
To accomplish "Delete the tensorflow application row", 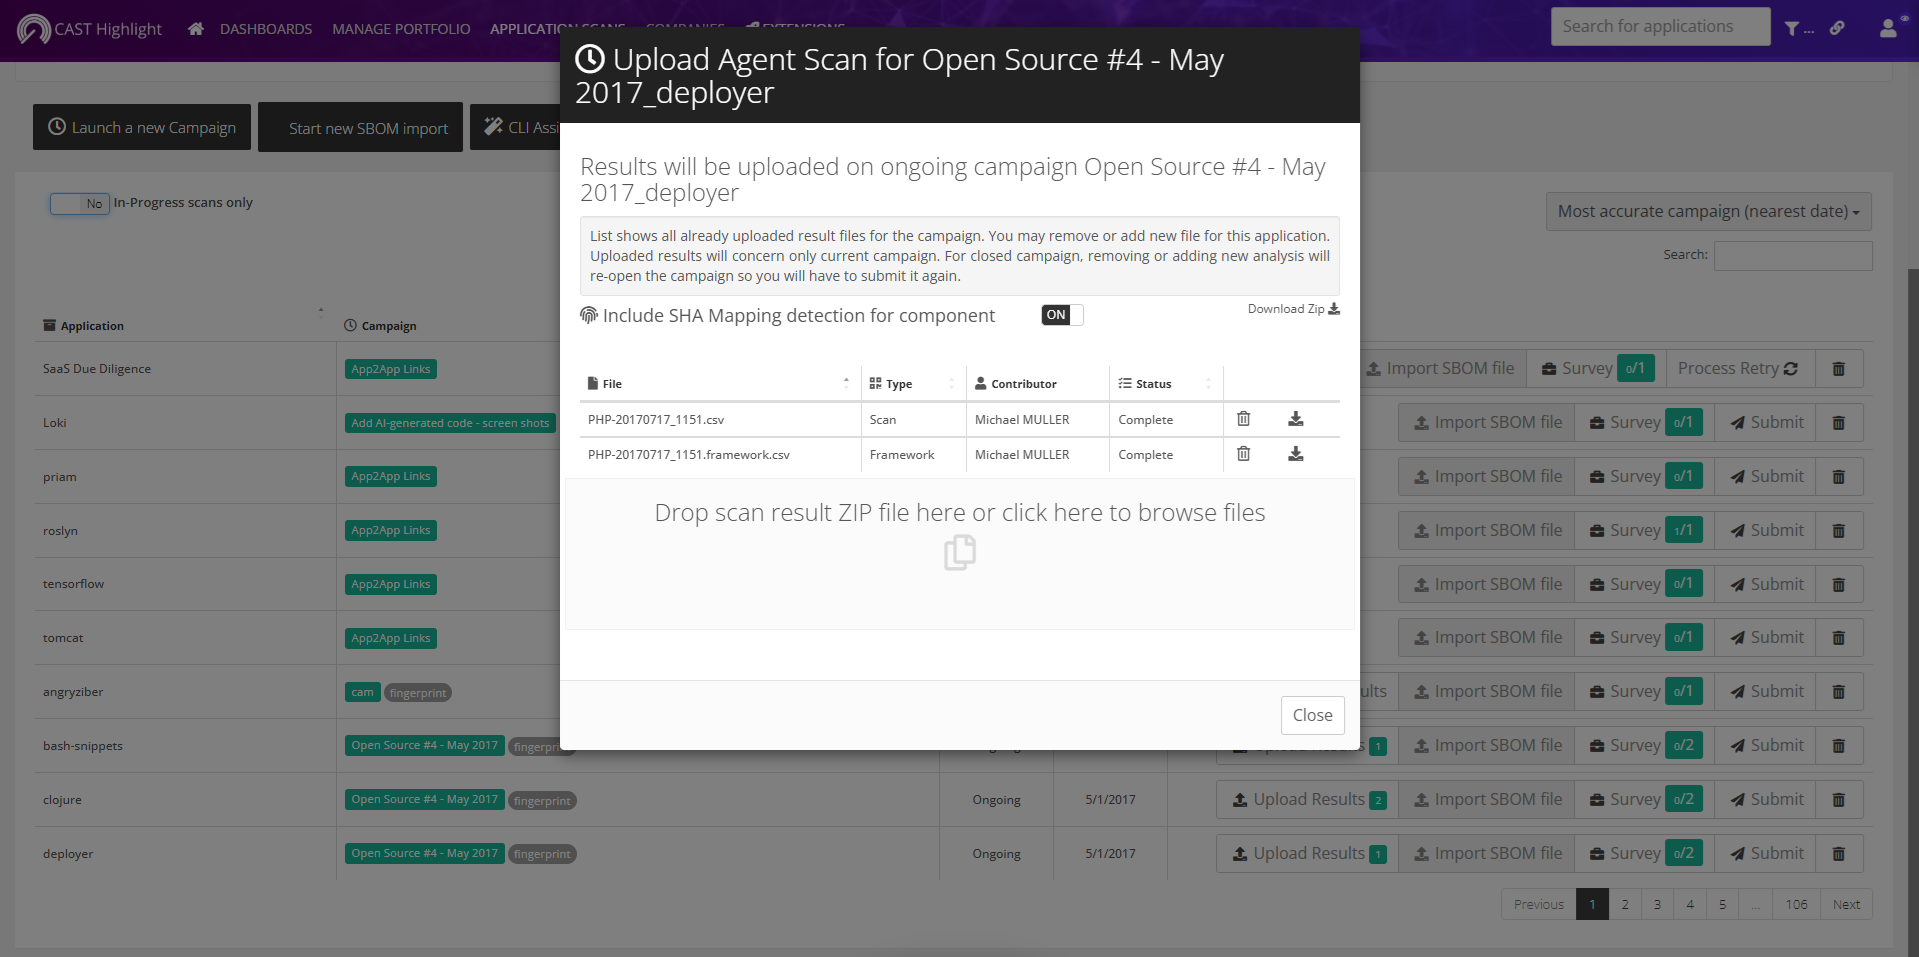I will click(x=1838, y=584).
